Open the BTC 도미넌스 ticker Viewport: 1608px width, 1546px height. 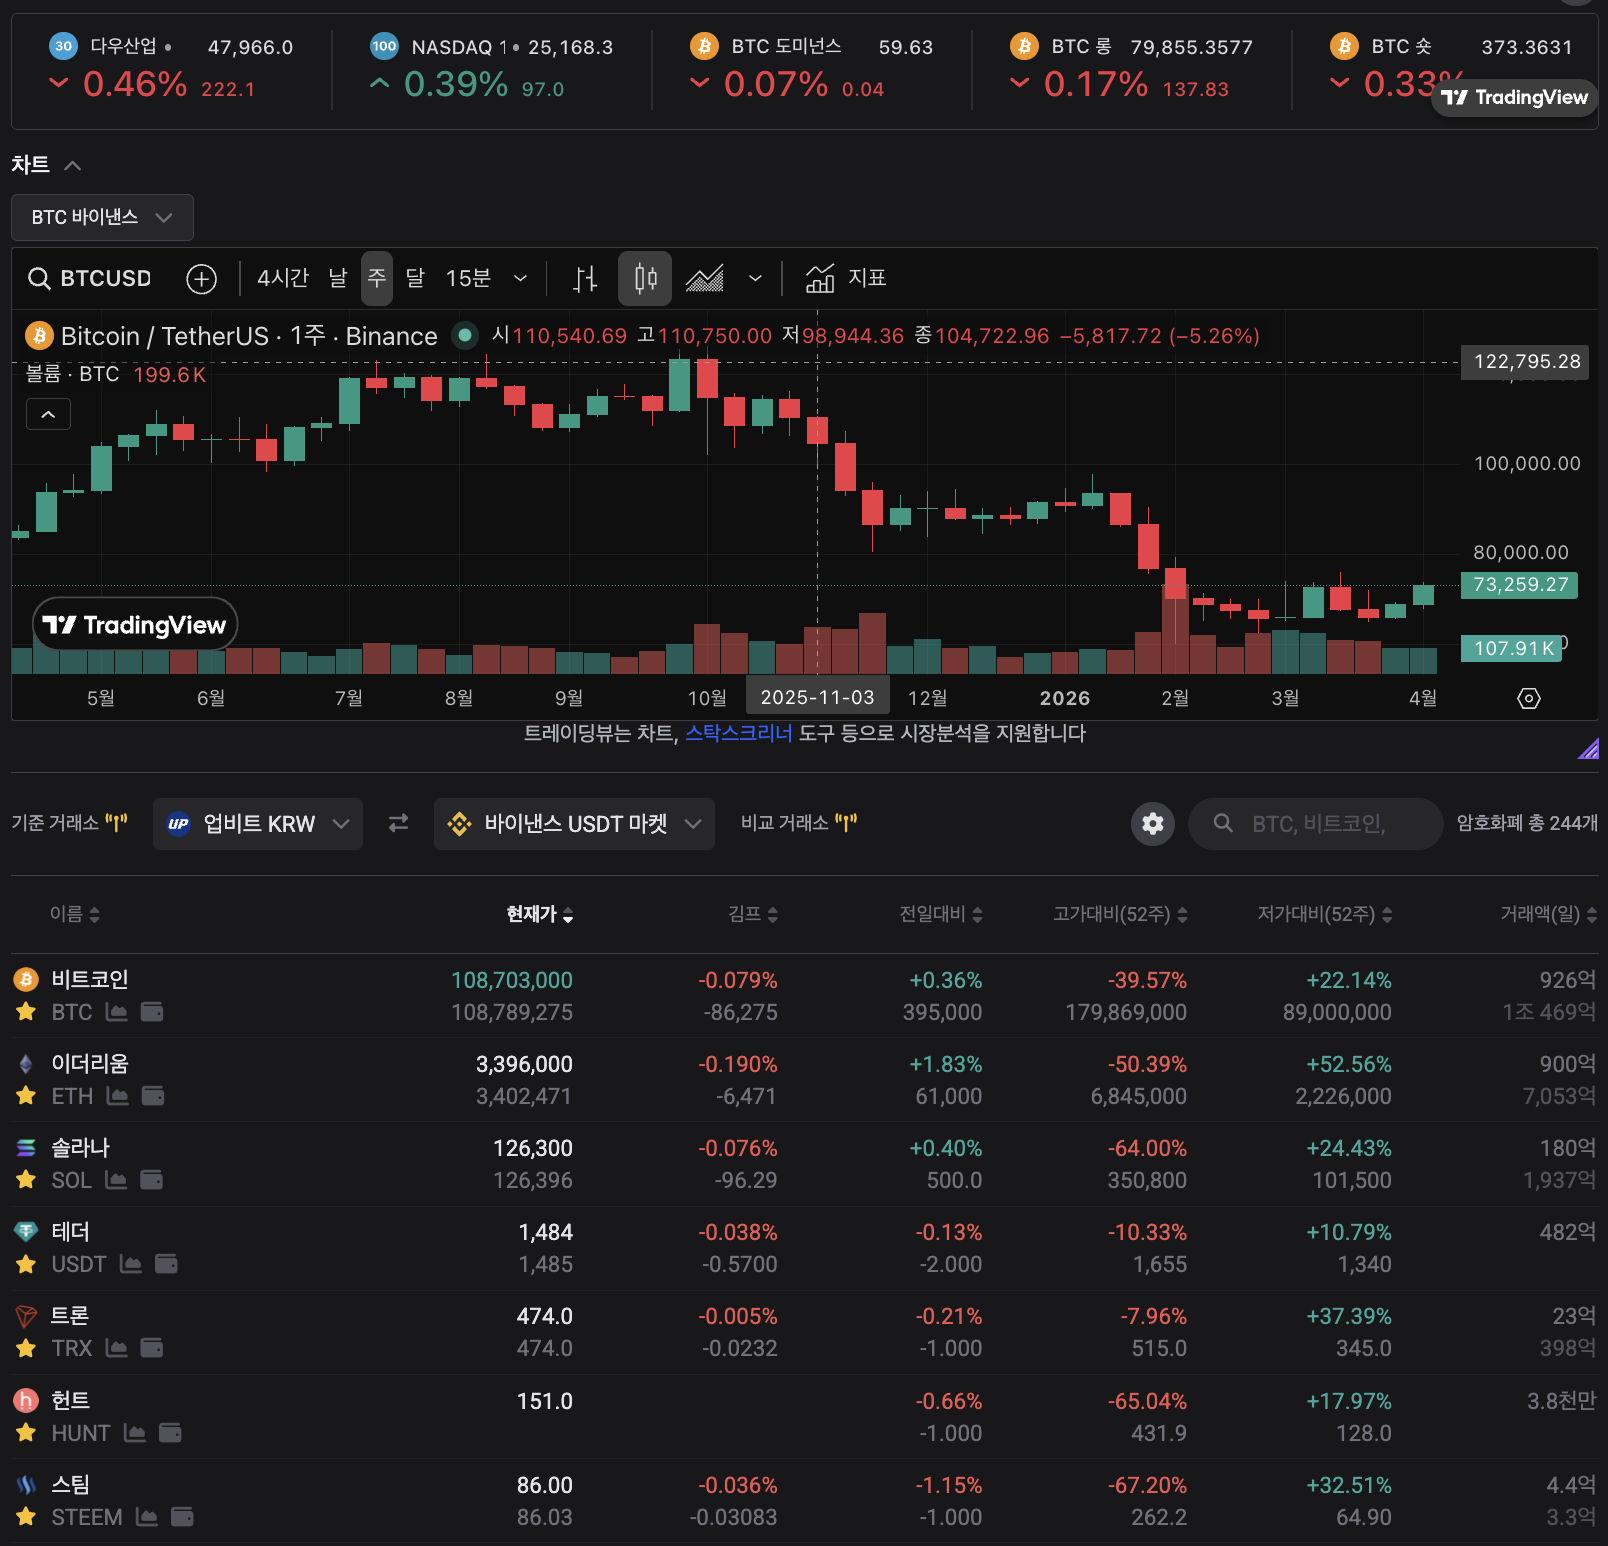pos(811,68)
